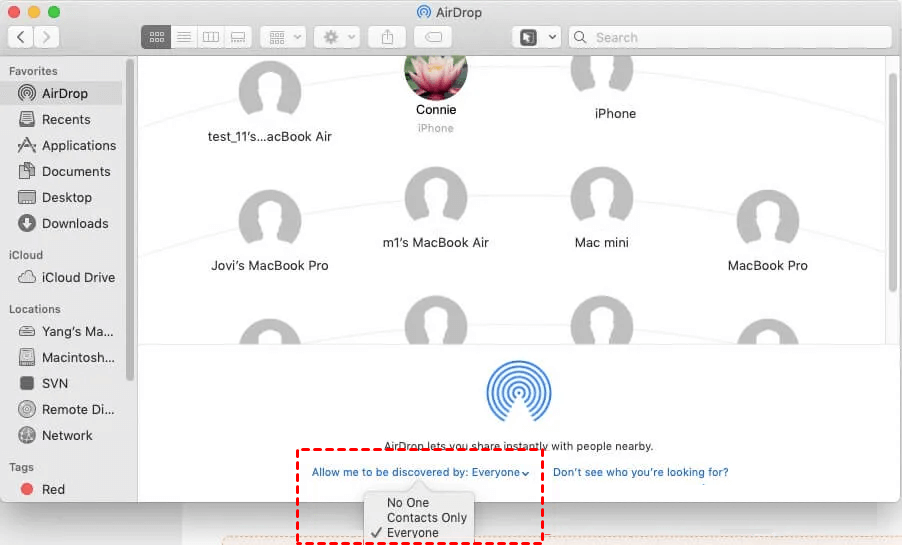This screenshot has width=902, height=545.
Task: Click the sidebar scrollbar
Action: 130,220
